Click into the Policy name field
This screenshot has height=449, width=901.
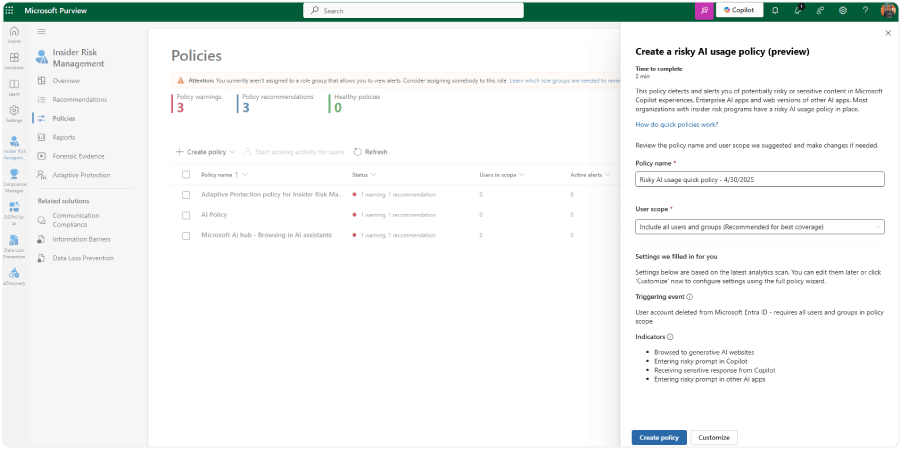click(x=759, y=179)
